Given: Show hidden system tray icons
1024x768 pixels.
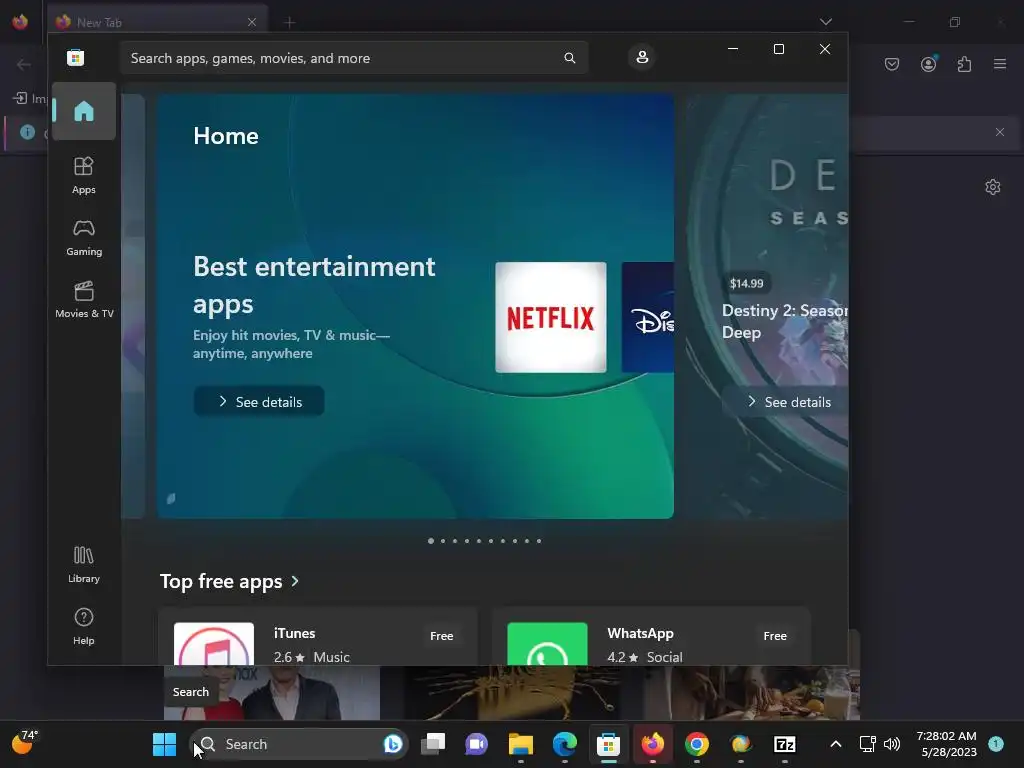Looking at the screenshot, I should click(x=835, y=744).
